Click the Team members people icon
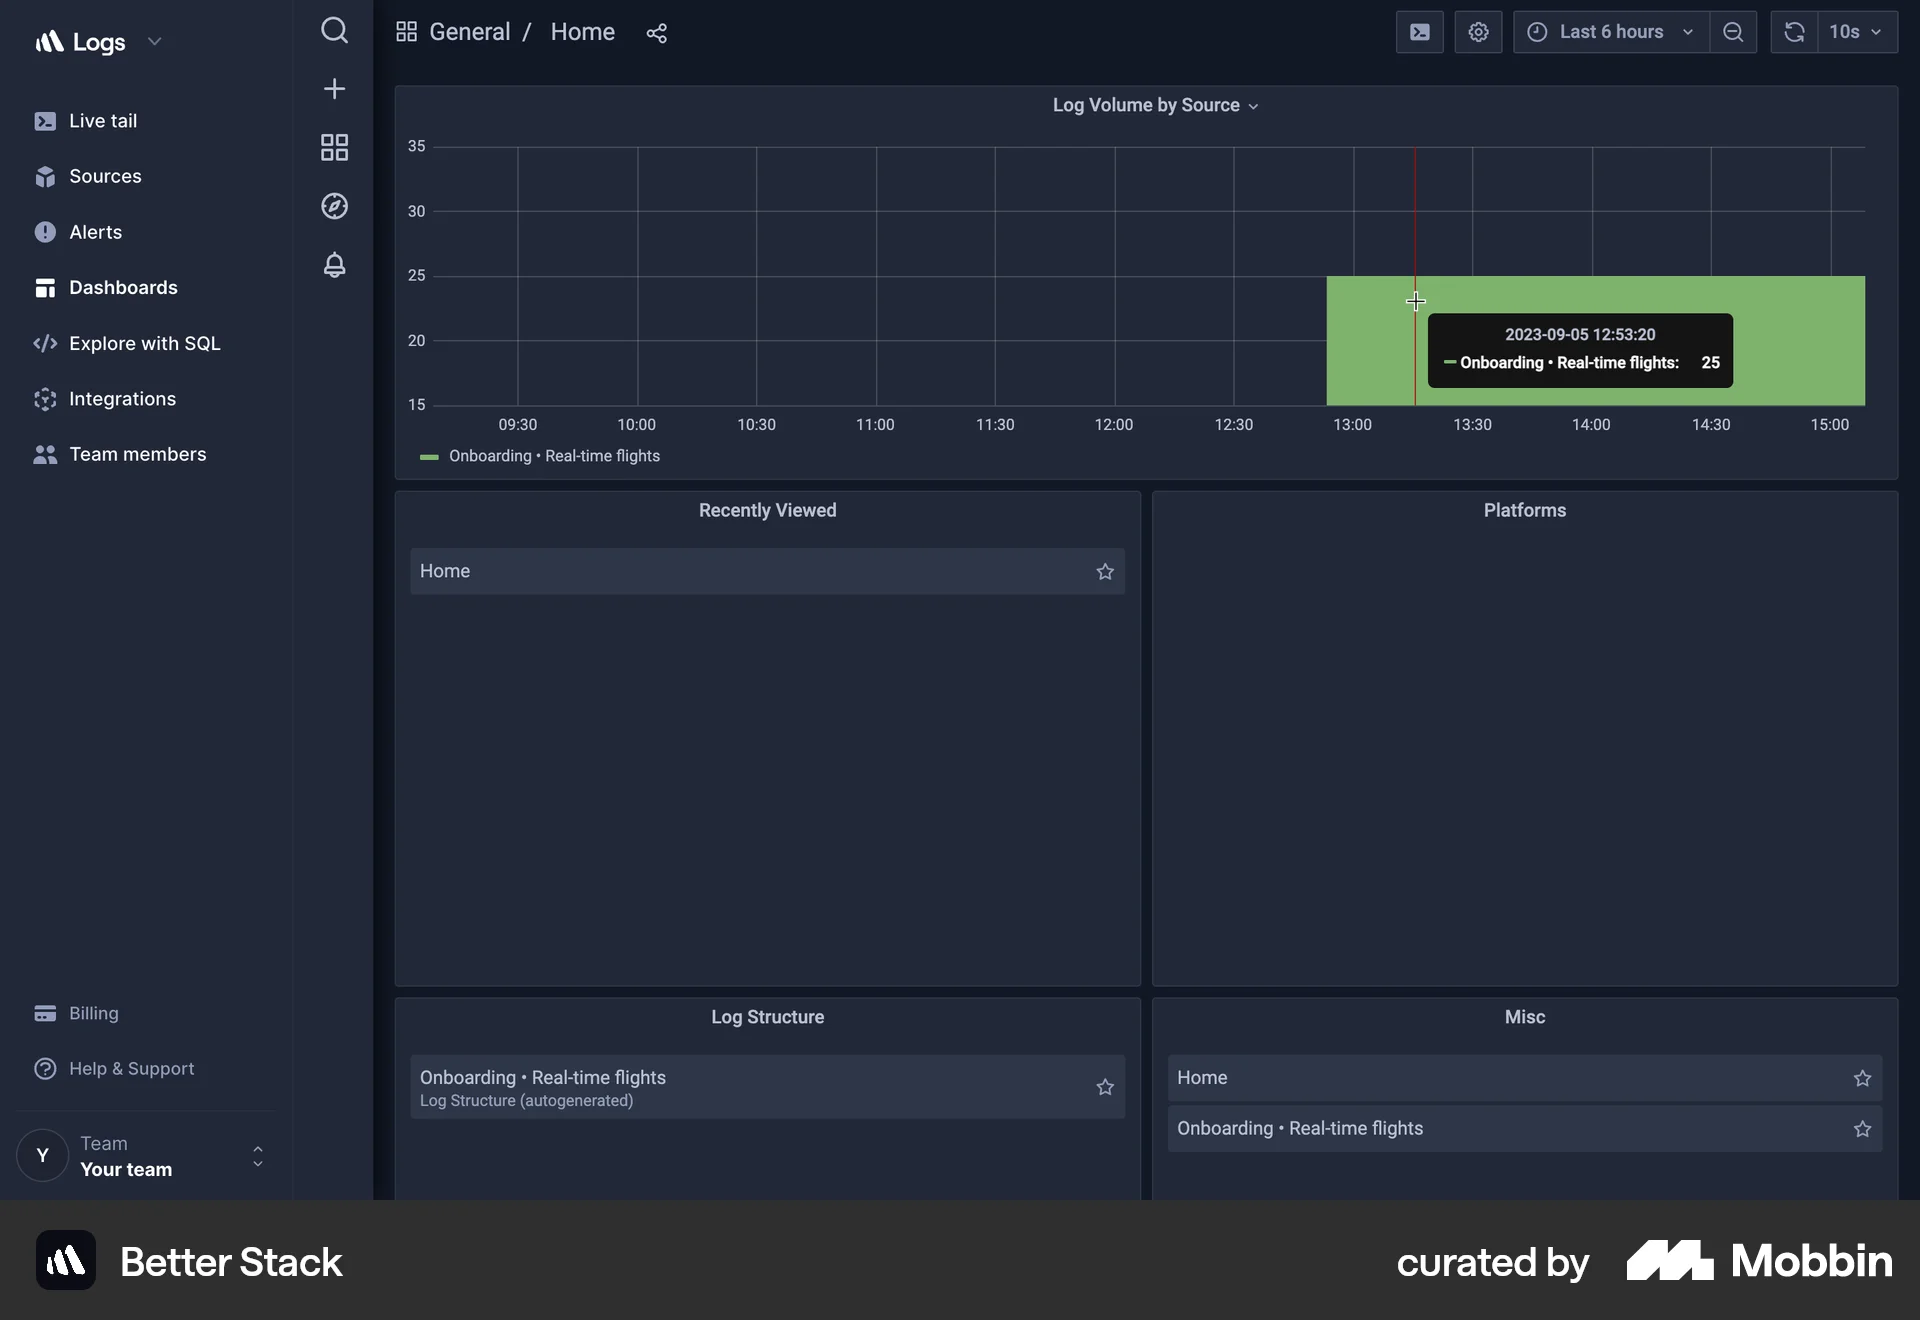Image resolution: width=1920 pixels, height=1320 pixels. pos(45,455)
